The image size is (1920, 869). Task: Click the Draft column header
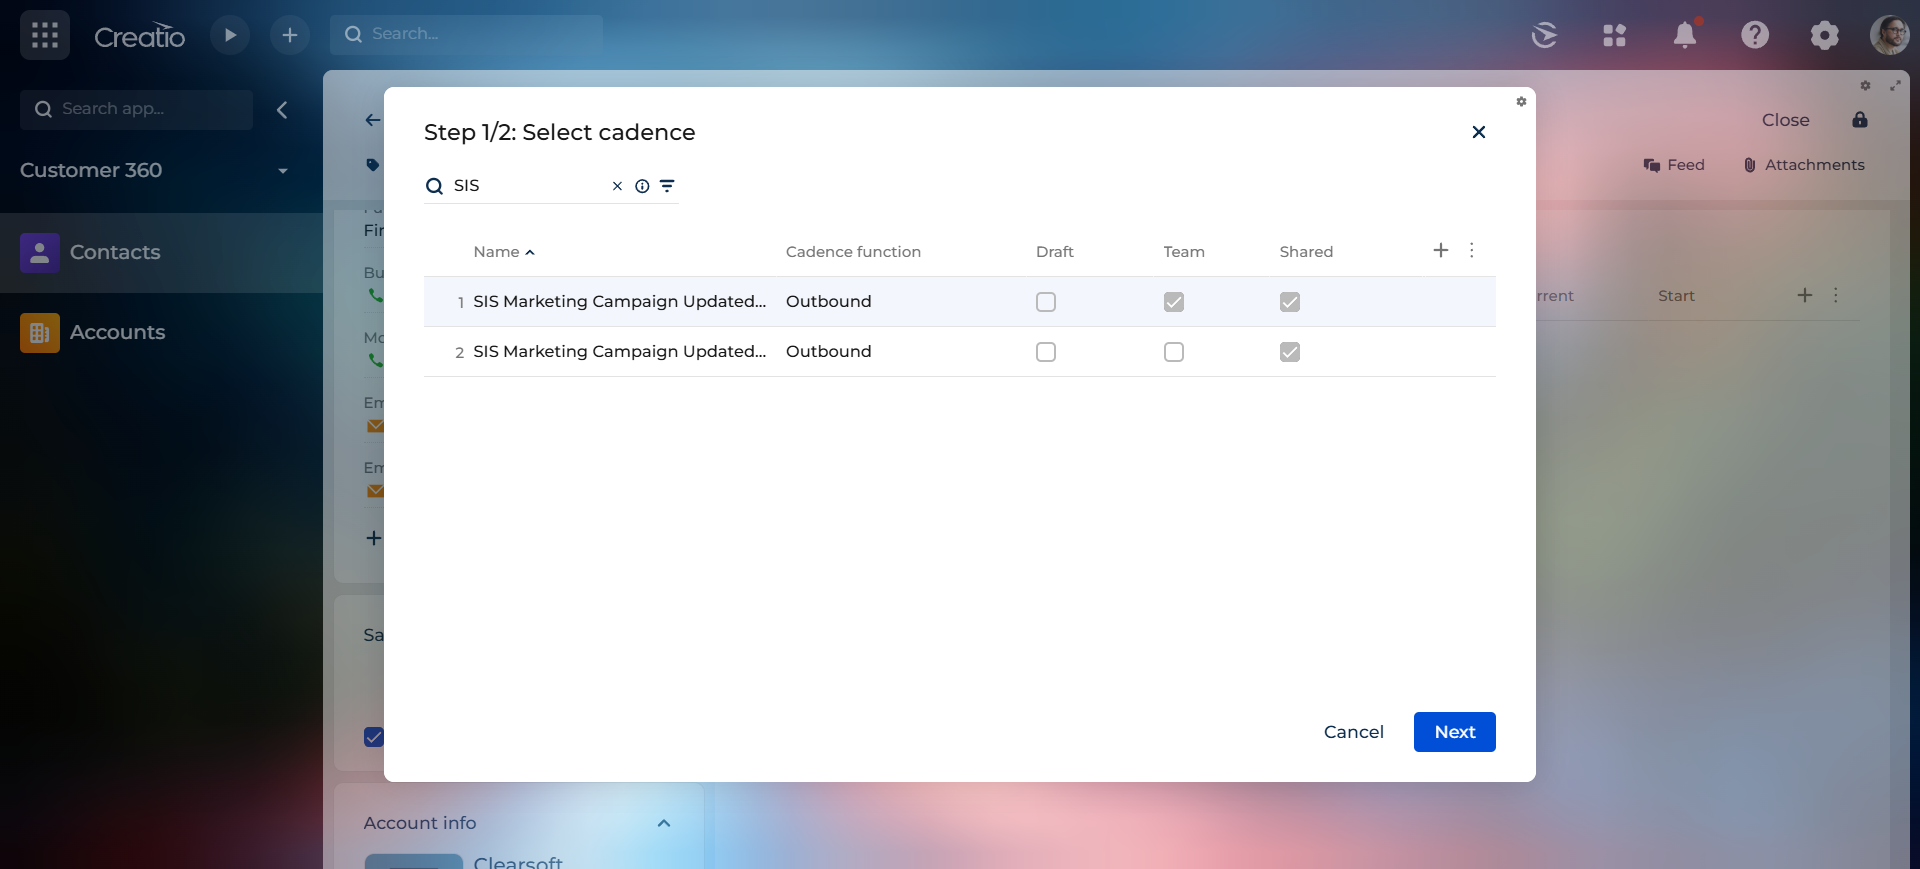pyautogui.click(x=1054, y=252)
